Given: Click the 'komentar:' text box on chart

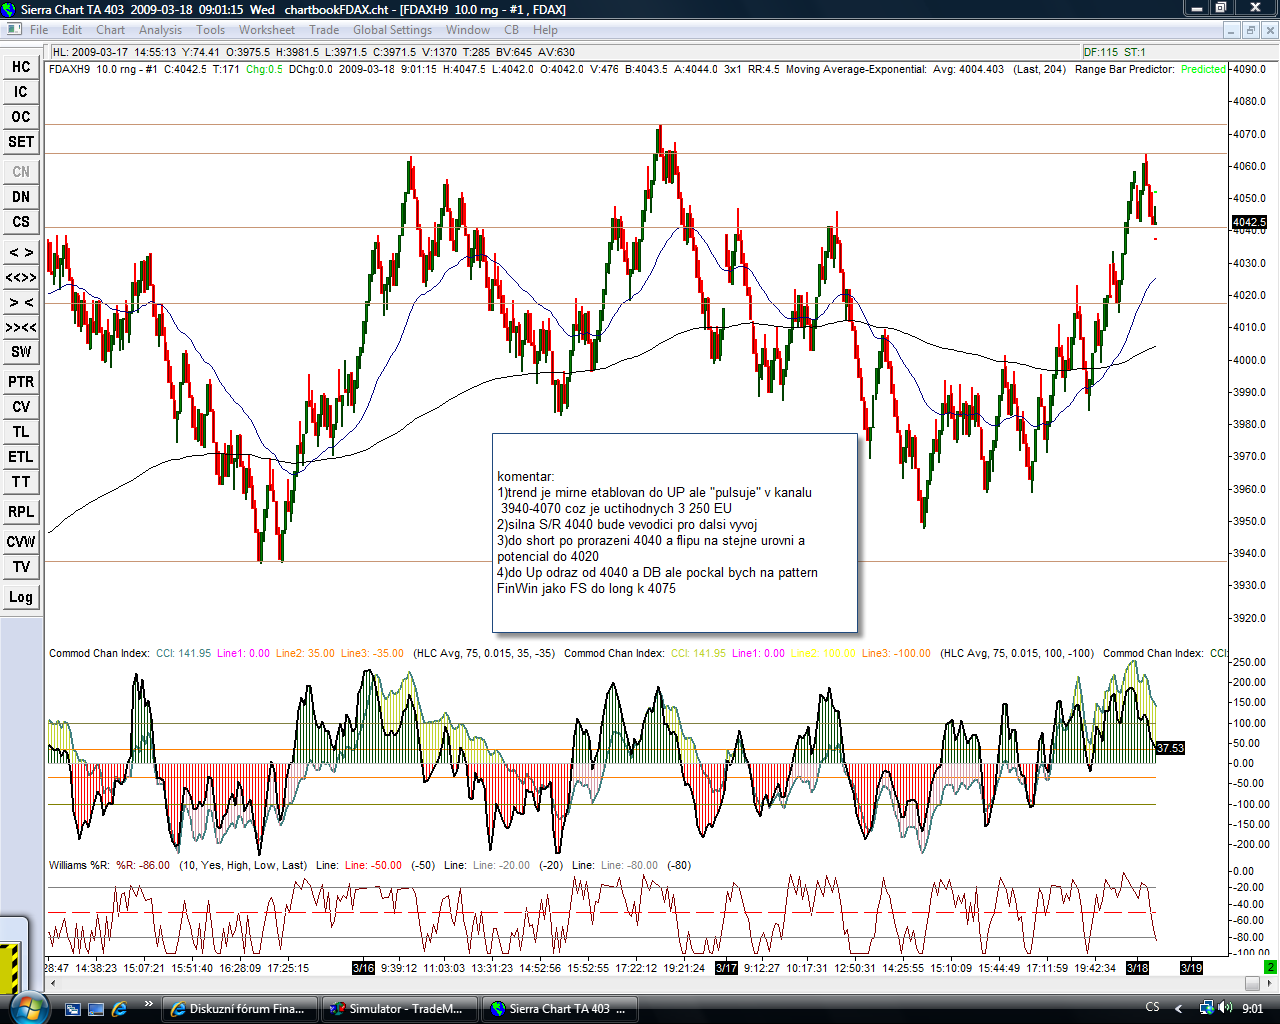Looking at the screenshot, I should pos(675,533).
